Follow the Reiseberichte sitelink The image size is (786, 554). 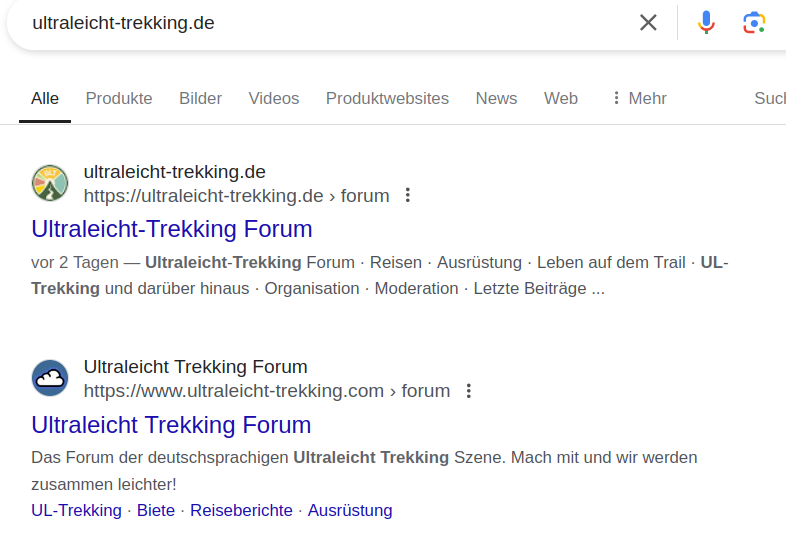[x=241, y=510]
